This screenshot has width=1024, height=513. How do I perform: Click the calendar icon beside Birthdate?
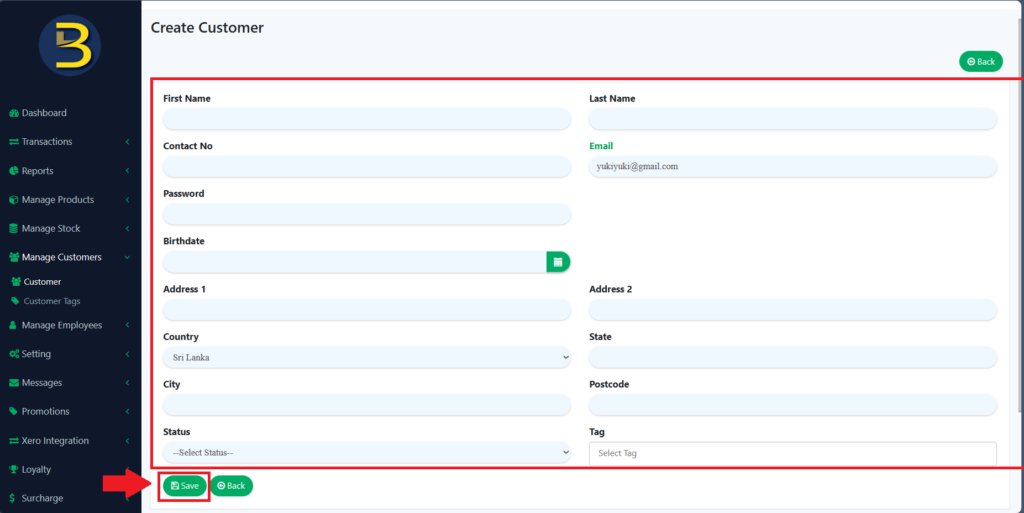point(558,262)
